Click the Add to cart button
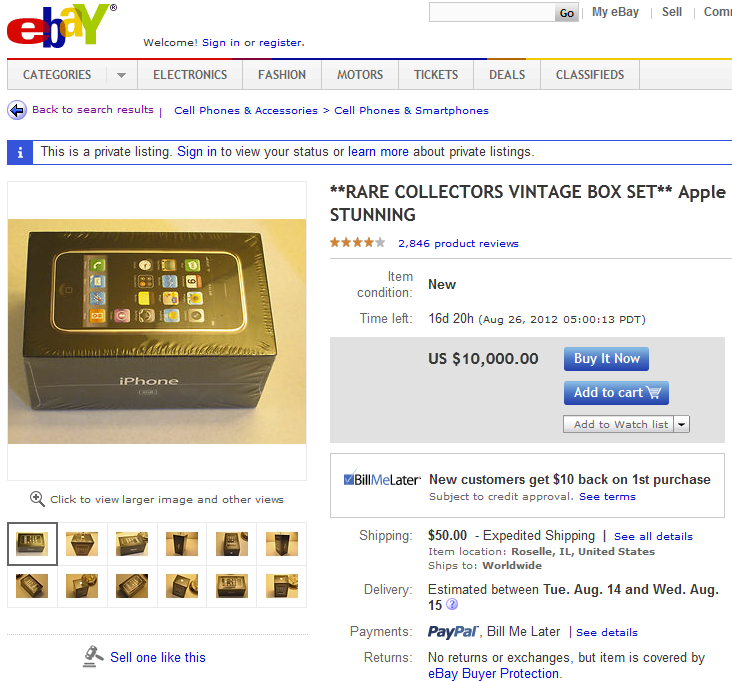The height and width of the screenshot is (681, 732). tap(616, 393)
